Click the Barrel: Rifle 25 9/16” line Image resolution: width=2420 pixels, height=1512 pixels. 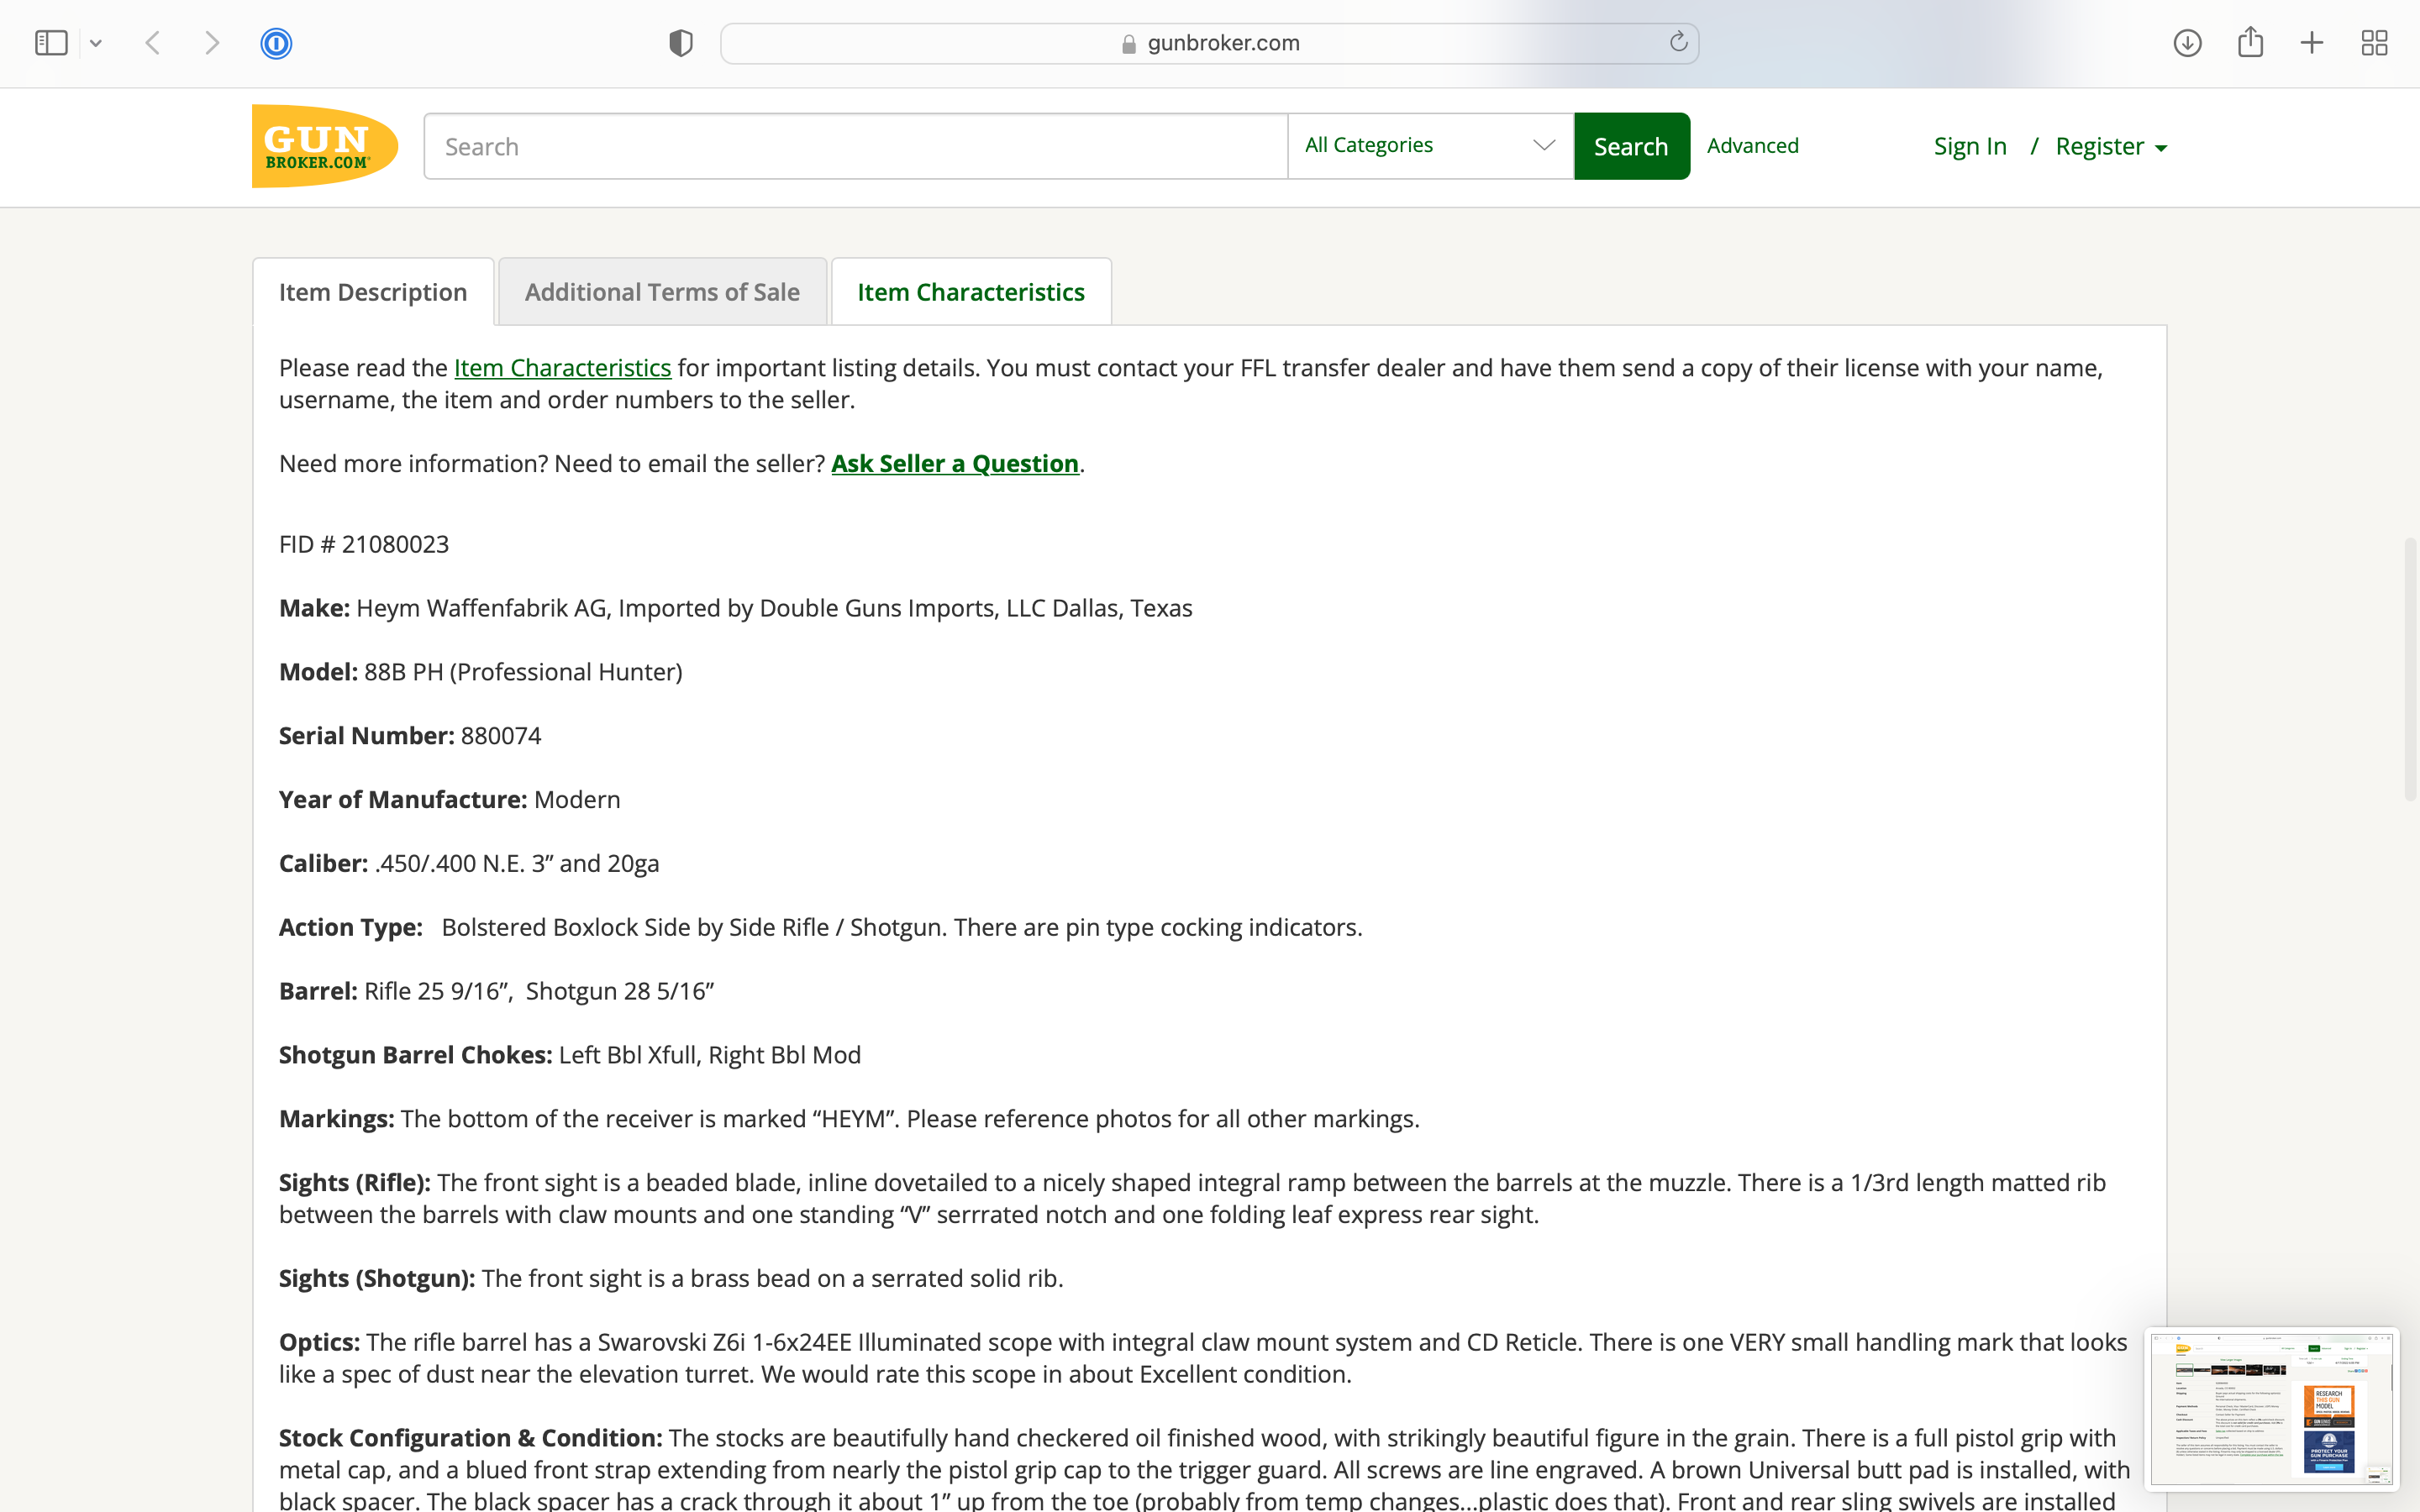coord(496,991)
